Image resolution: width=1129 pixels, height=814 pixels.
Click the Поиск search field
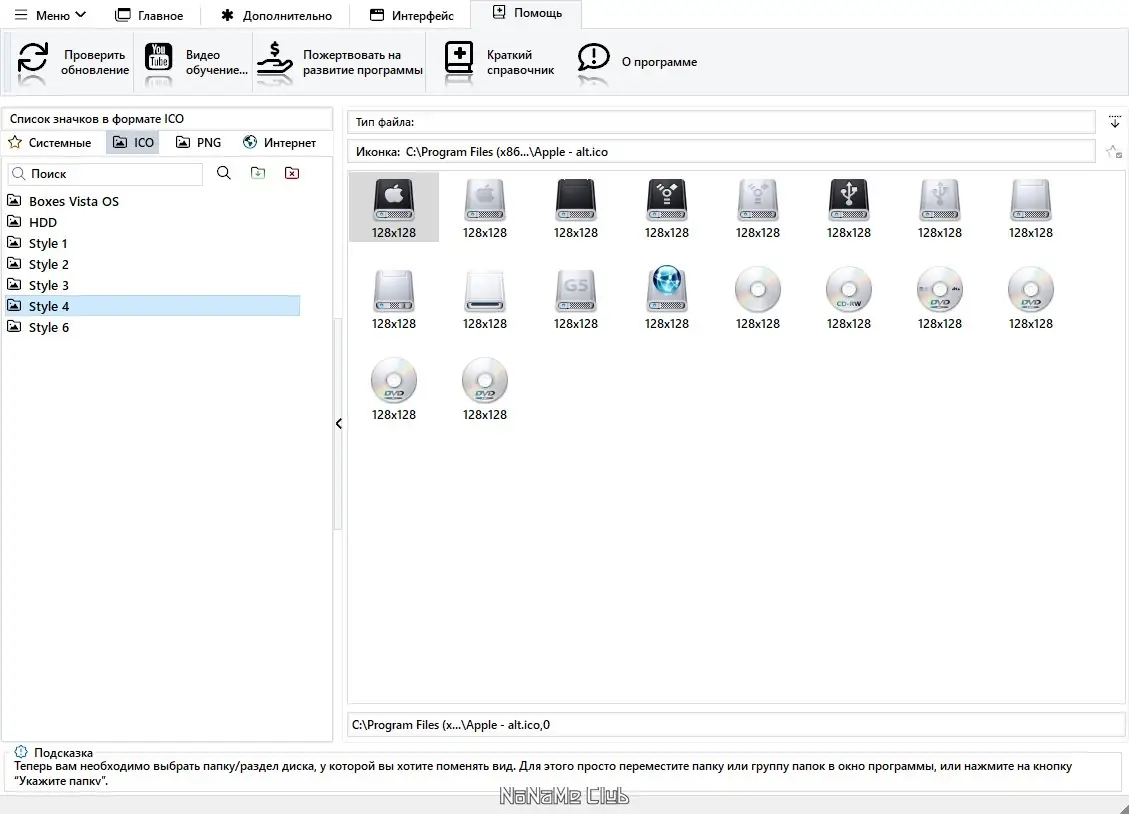pyautogui.click(x=105, y=173)
